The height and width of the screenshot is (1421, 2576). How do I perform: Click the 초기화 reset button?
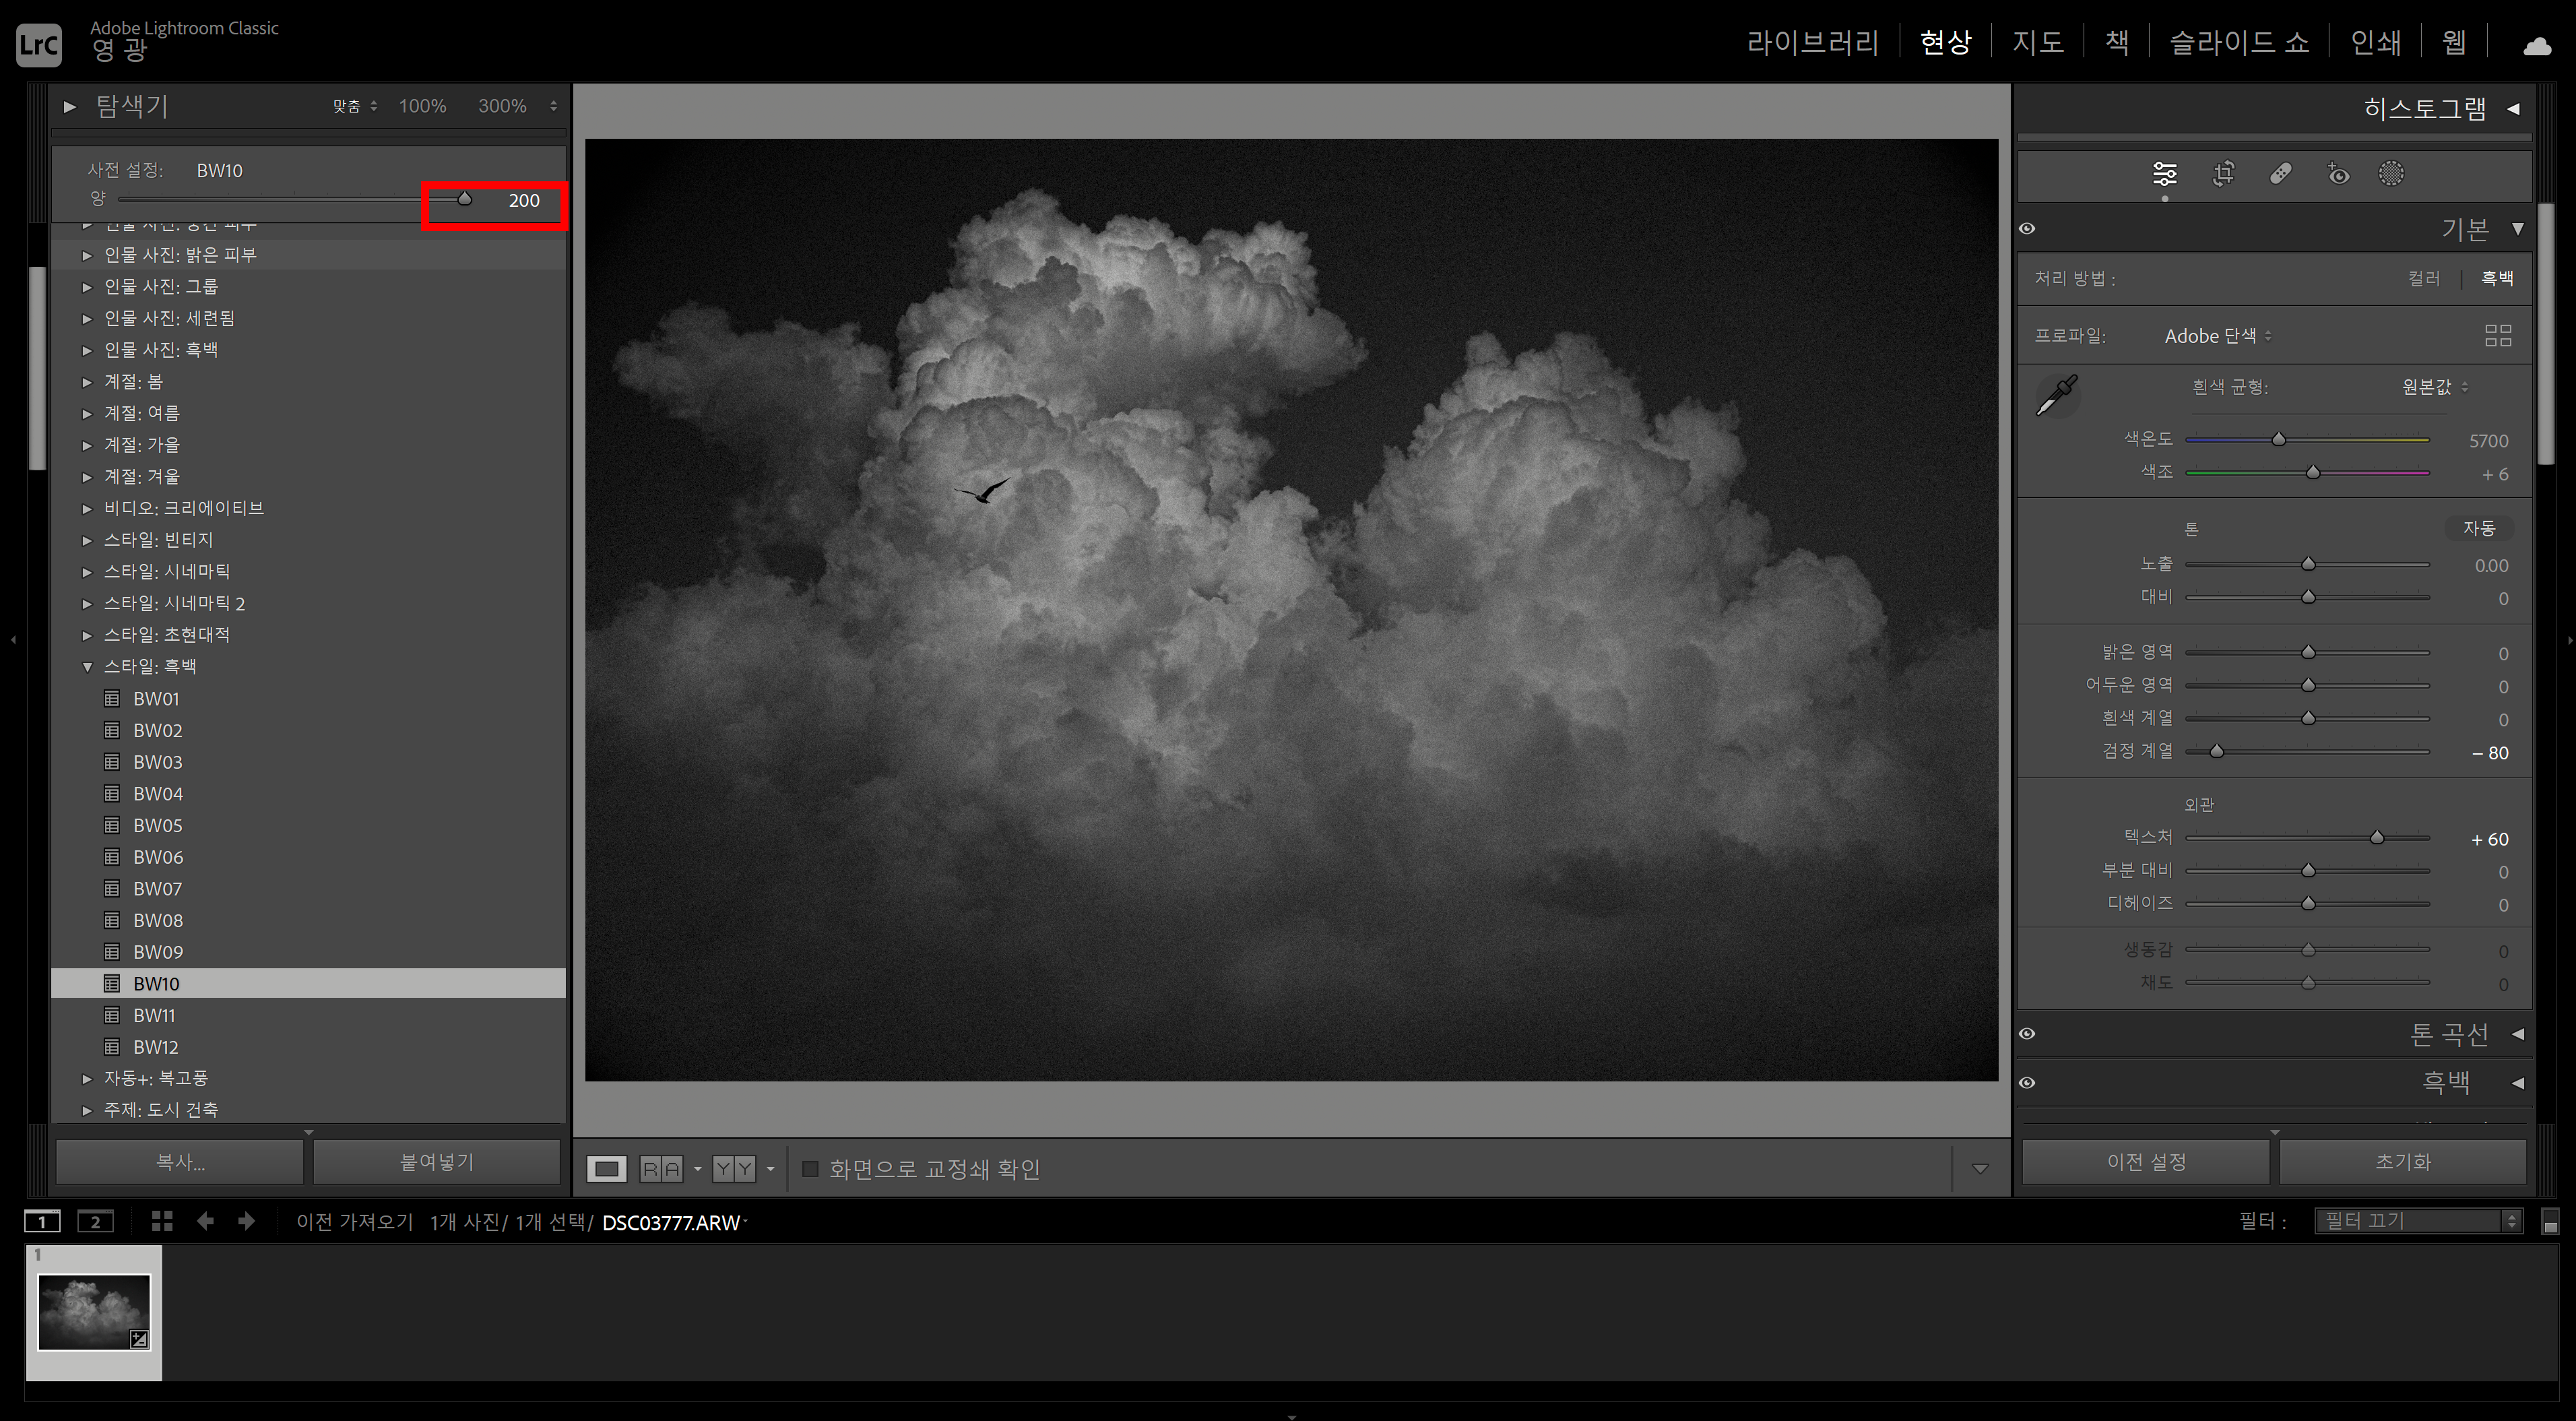2402,1162
